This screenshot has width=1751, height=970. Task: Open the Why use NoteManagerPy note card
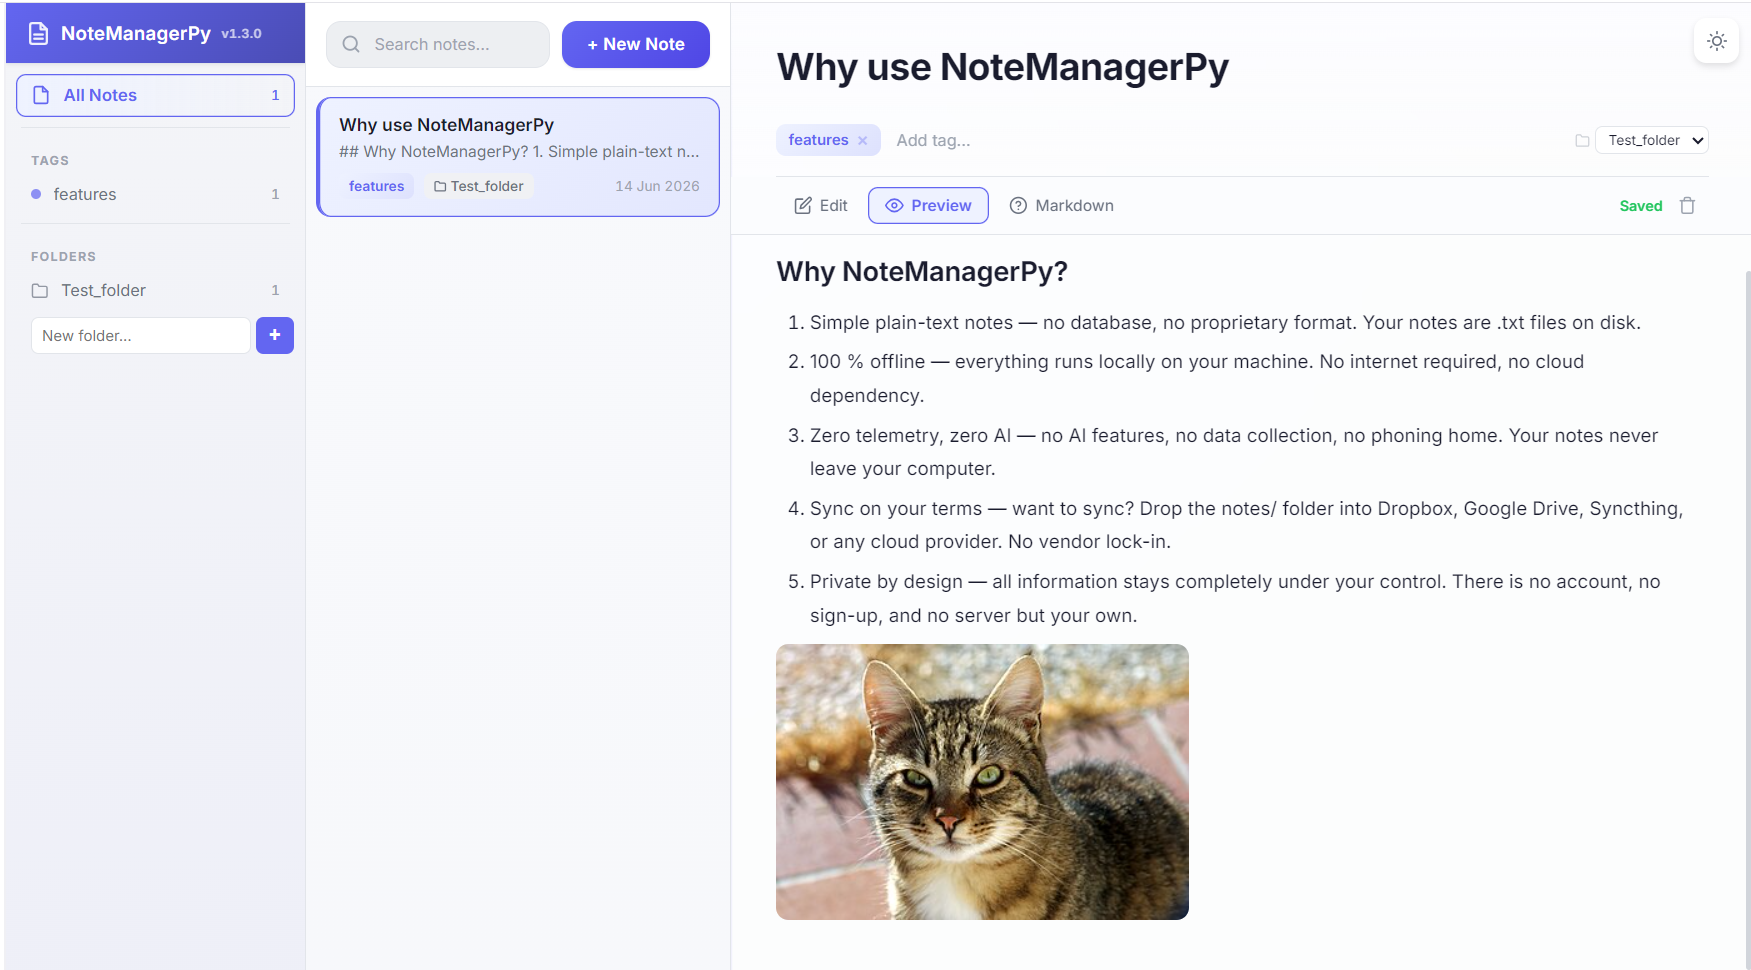518,157
